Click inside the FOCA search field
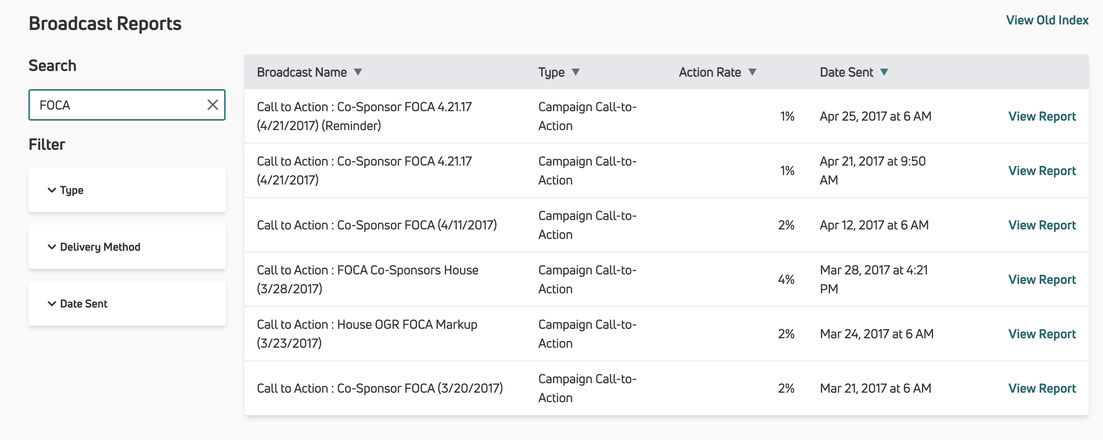The image size is (1103, 440). coord(115,105)
